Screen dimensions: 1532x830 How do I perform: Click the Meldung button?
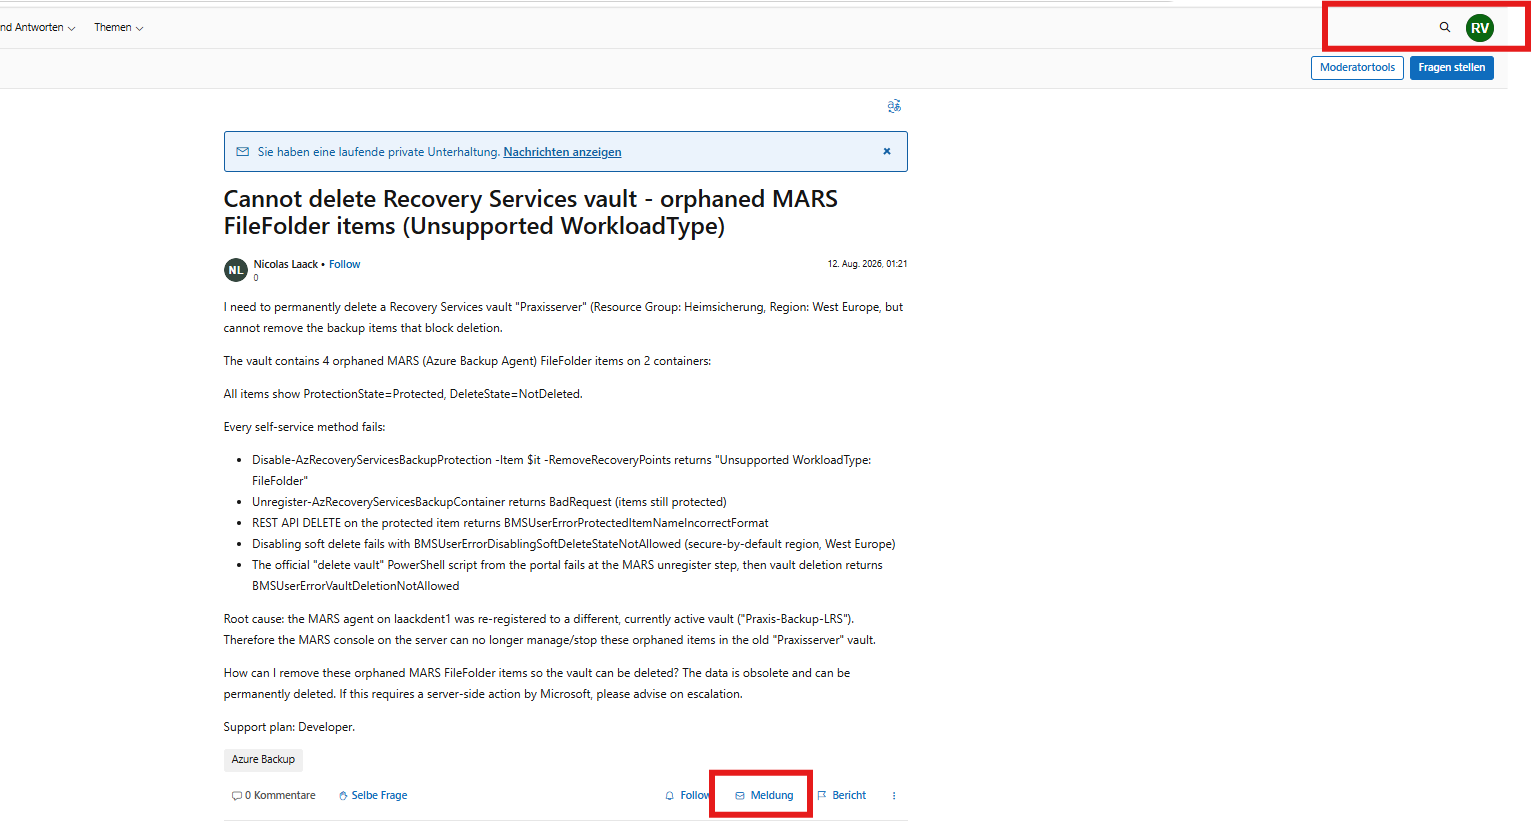click(765, 796)
